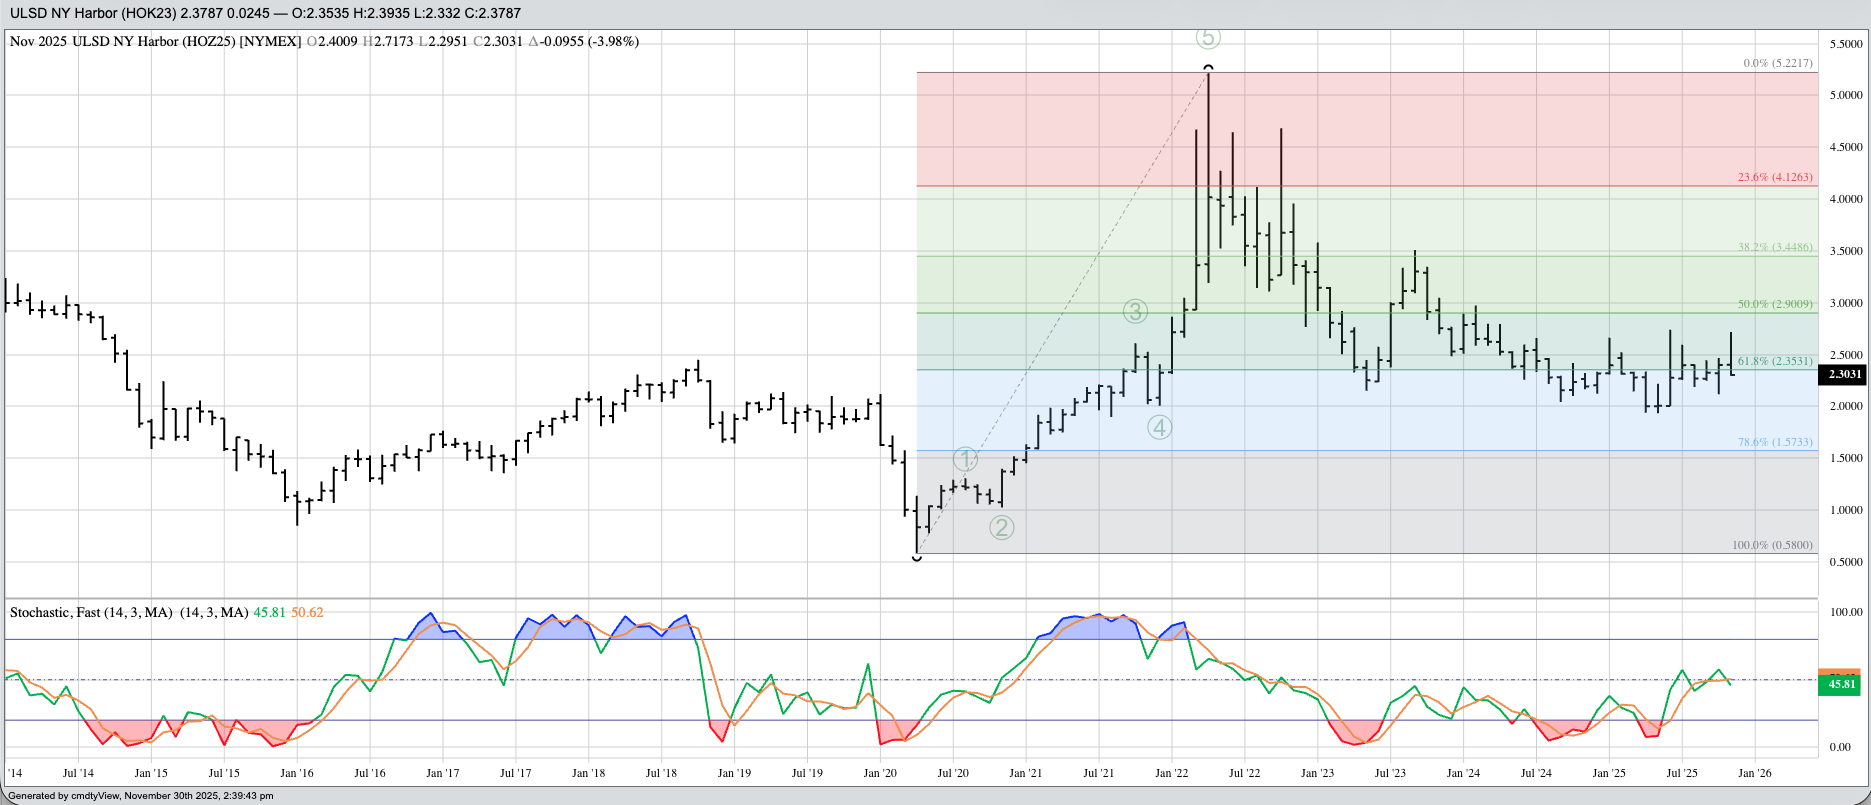
Task: Click the 23.6% (4.1263) Fibonacci label
Action: pos(1775,177)
